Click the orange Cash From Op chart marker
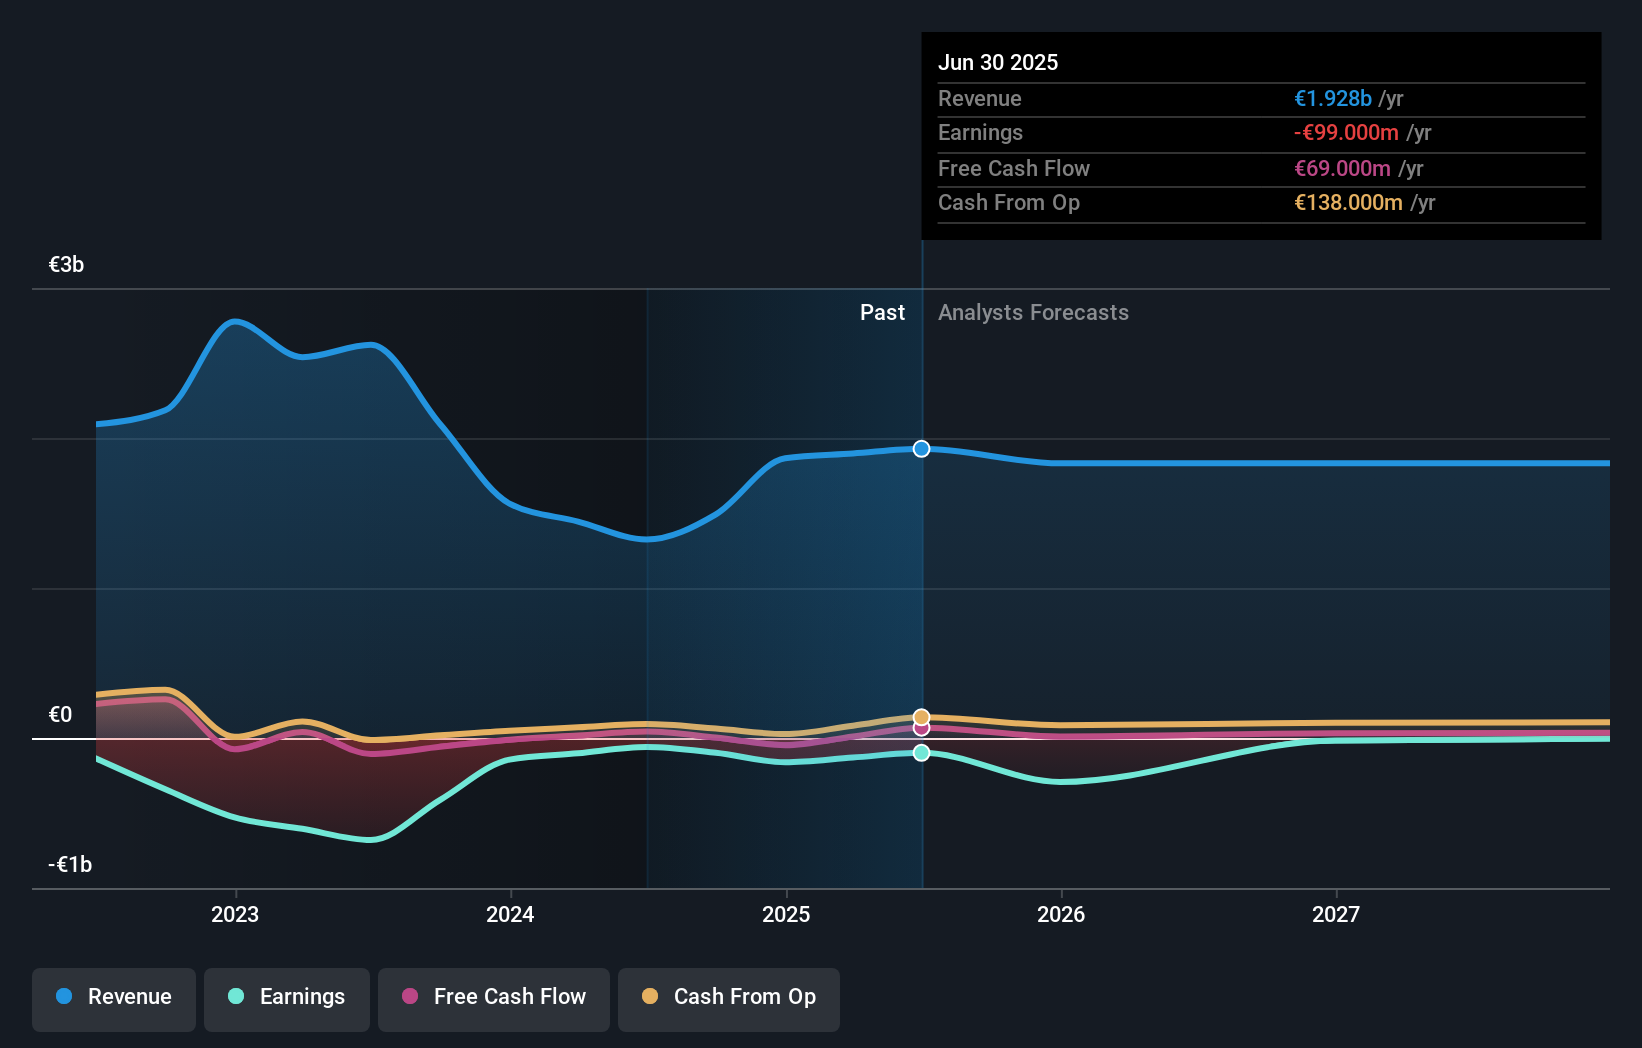1642x1048 pixels. (920, 716)
